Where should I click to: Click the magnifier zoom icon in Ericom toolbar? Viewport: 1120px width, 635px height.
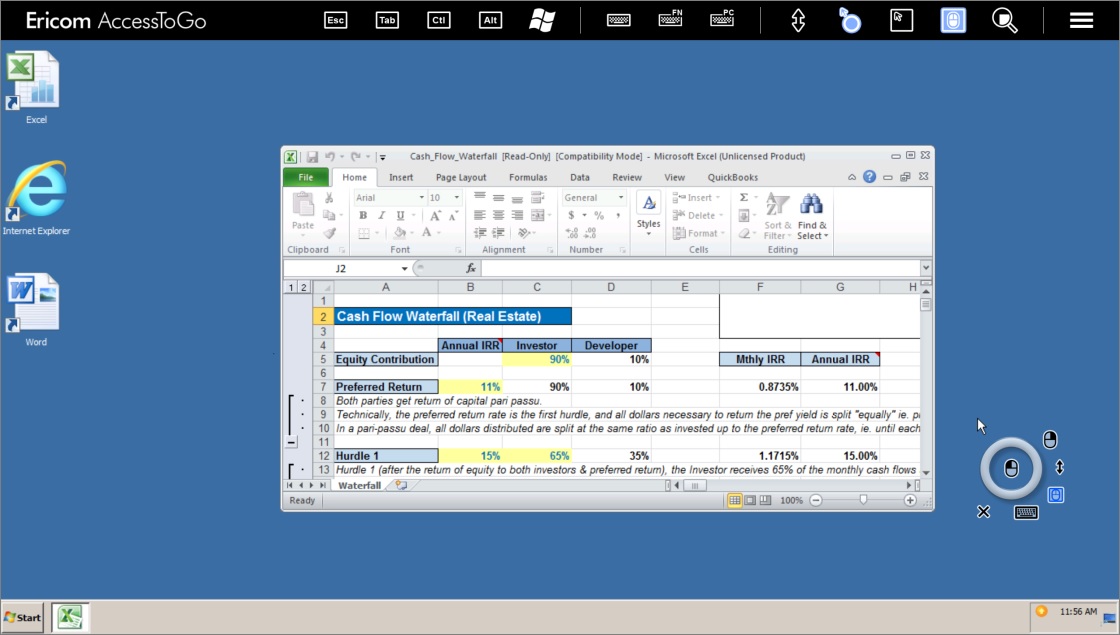pyautogui.click(x=1004, y=20)
